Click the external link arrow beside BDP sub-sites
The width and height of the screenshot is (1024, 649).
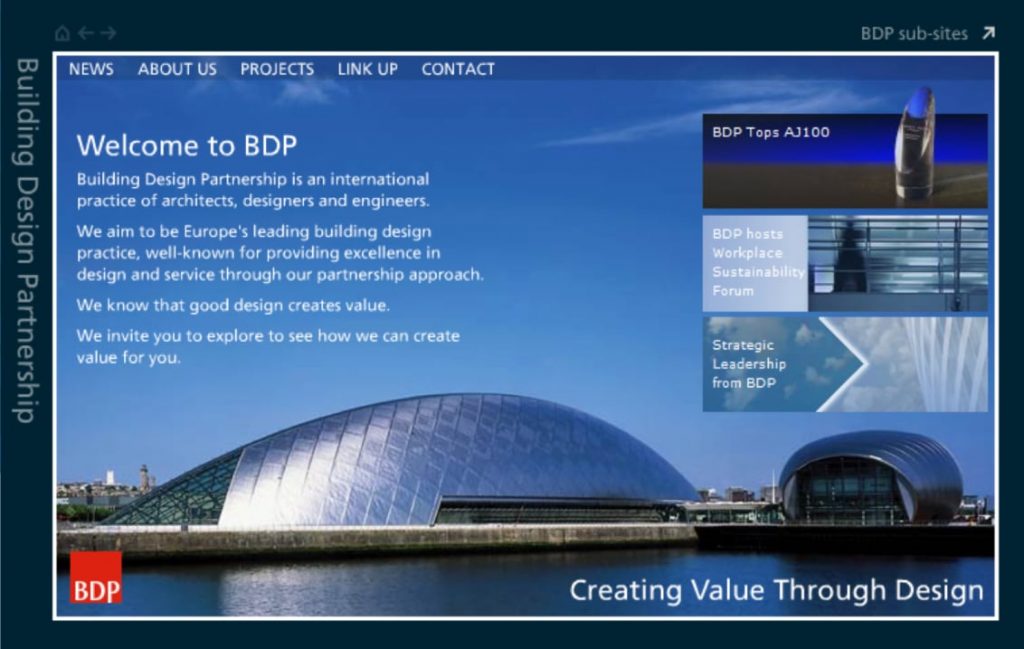(988, 33)
